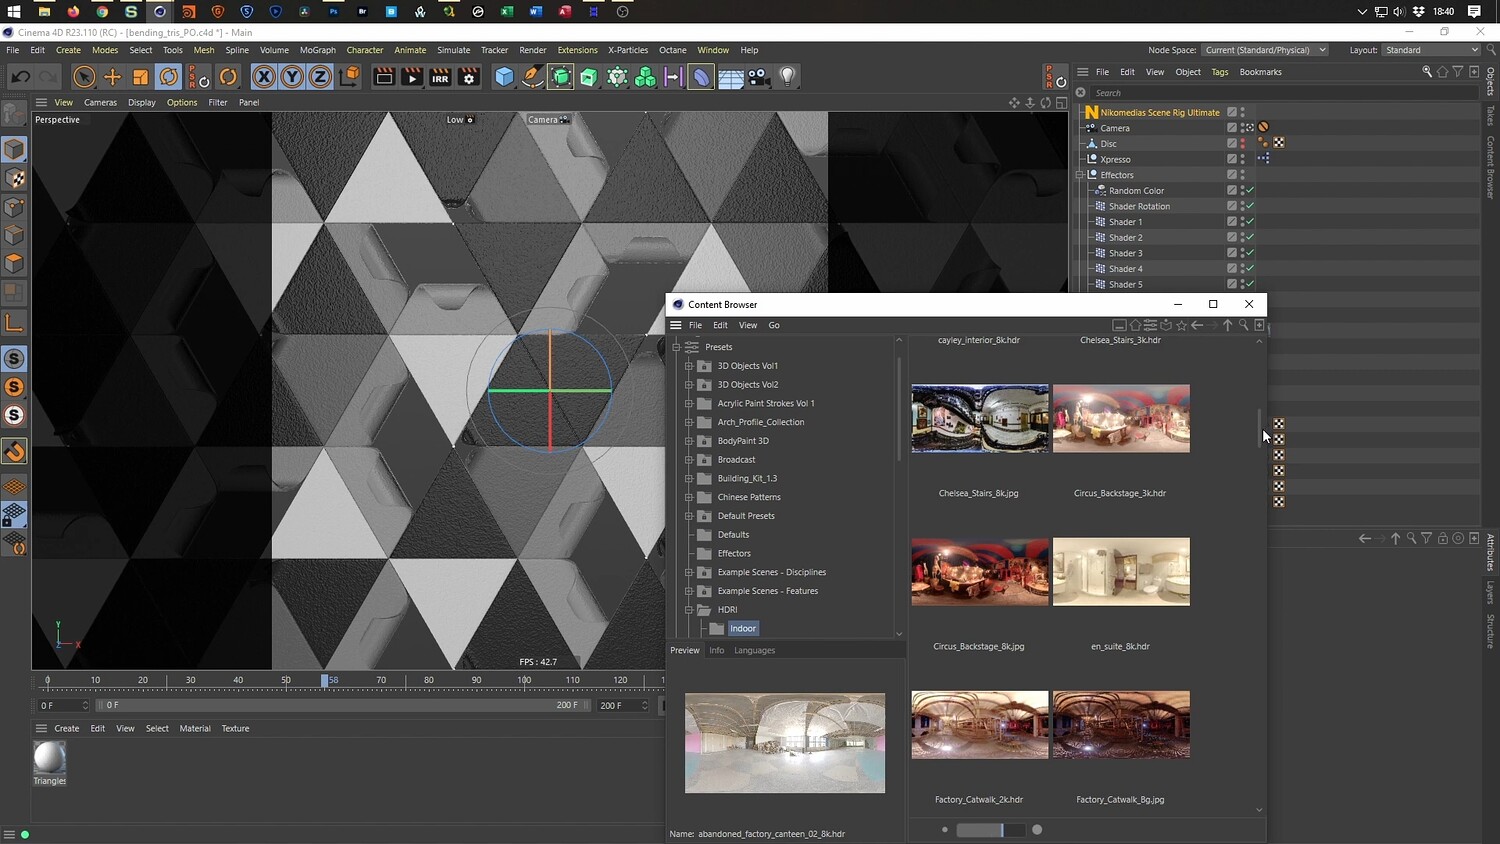This screenshot has height=844, width=1500.
Task: Select the Spline Pen tool
Action: pos(533,77)
